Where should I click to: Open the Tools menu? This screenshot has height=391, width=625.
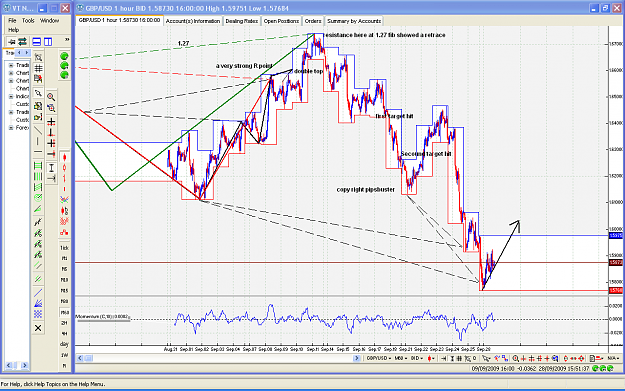tap(28, 20)
